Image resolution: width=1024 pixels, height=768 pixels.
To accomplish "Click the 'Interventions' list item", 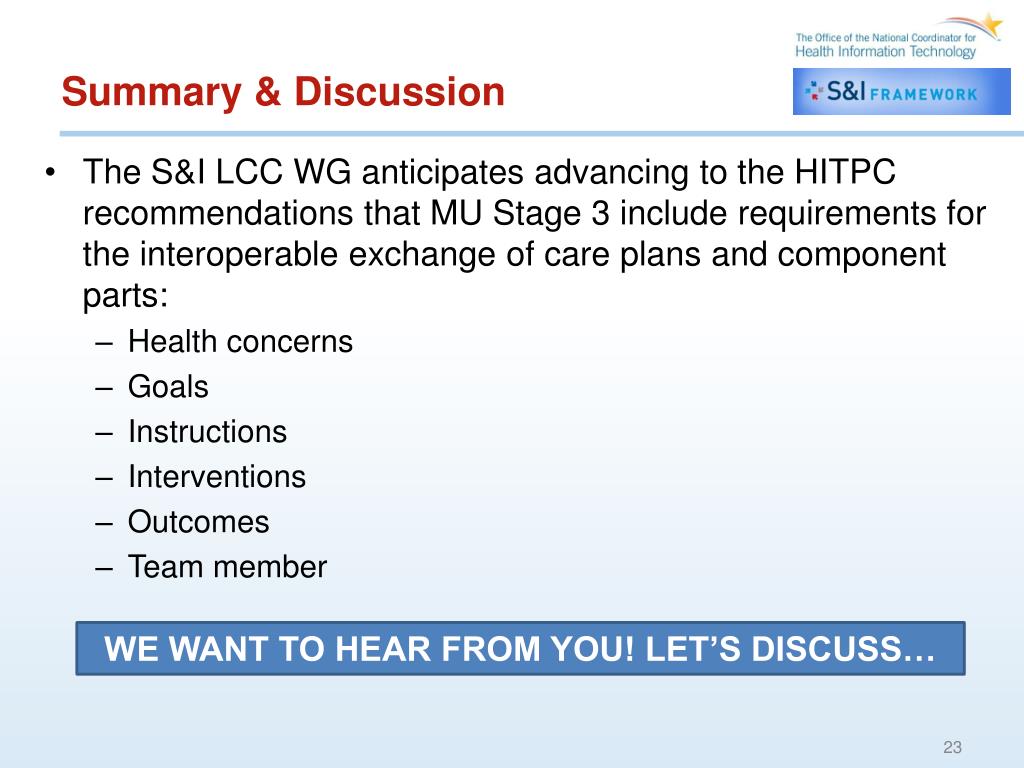I will (x=217, y=477).
